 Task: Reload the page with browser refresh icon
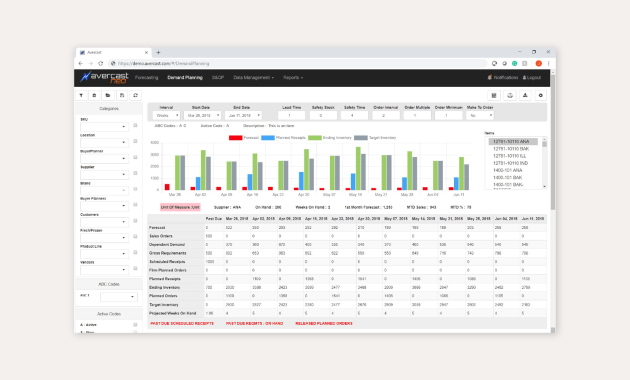pos(100,63)
